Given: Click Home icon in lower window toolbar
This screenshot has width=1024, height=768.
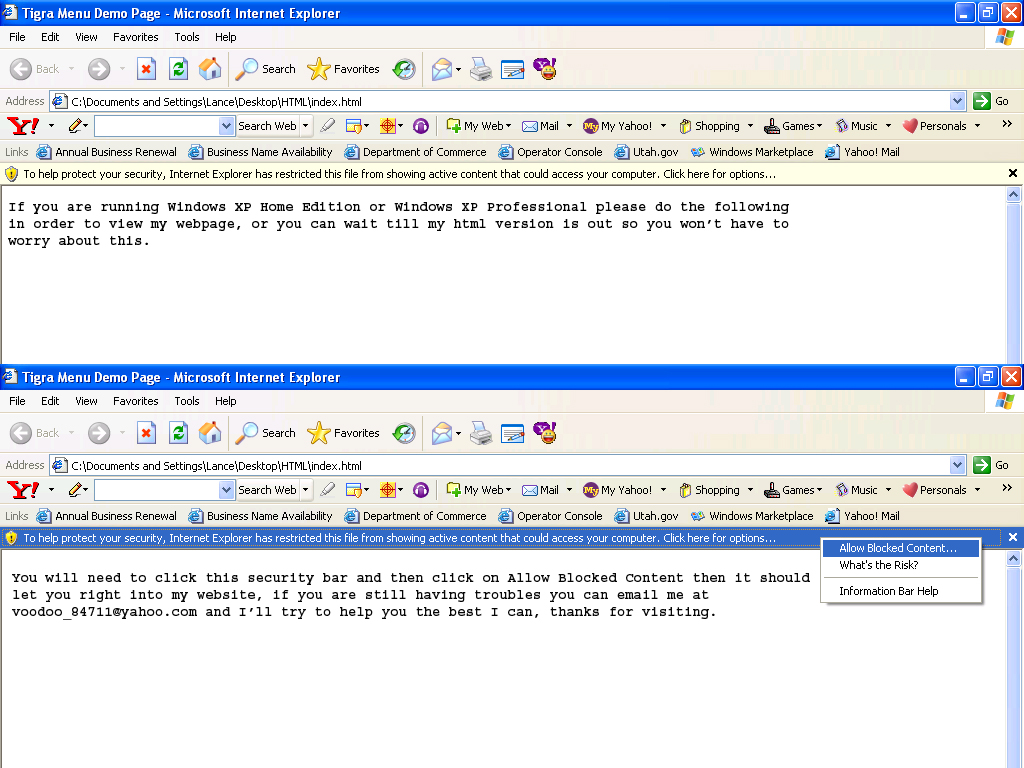Looking at the screenshot, I should coord(210,432).
